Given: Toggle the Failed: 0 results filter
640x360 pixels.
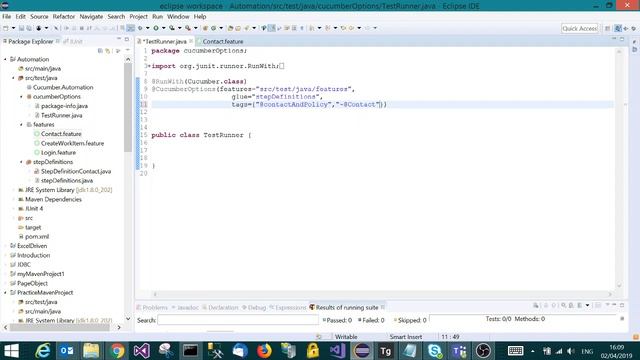Looking at the screenshot, I should (x=371, y=320).
